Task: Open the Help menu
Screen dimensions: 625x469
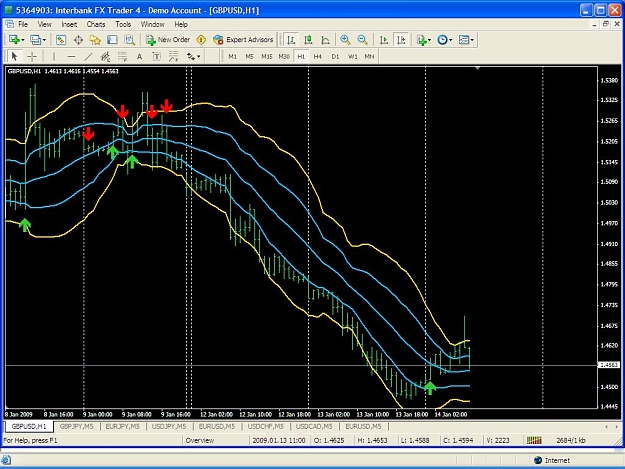Action: click(x=181, y=24)
